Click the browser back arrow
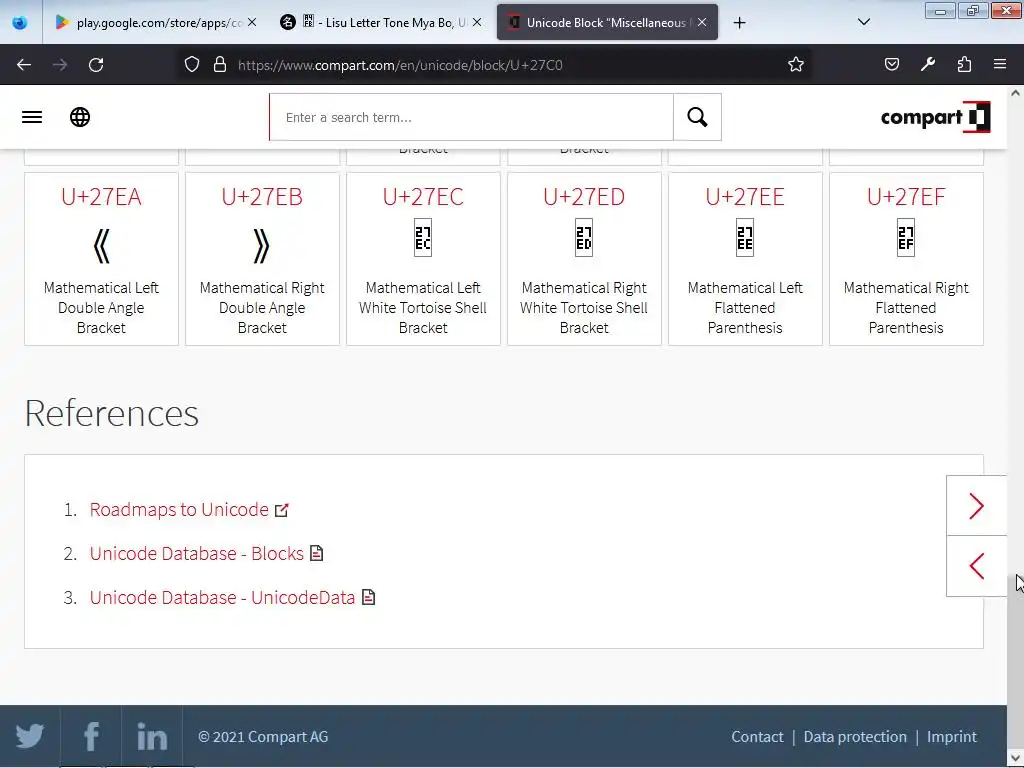1024x768 pixels. point(24,65)
